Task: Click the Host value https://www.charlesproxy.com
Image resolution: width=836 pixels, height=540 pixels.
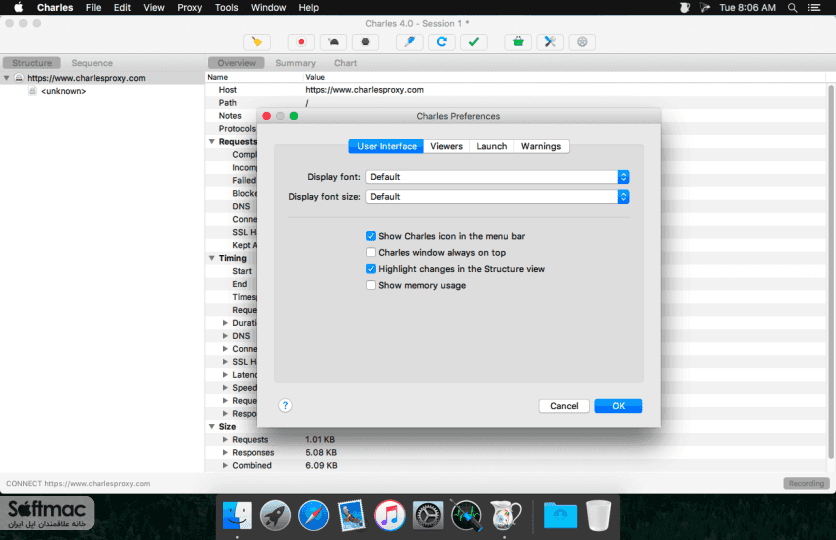Action: coord(364,90)
